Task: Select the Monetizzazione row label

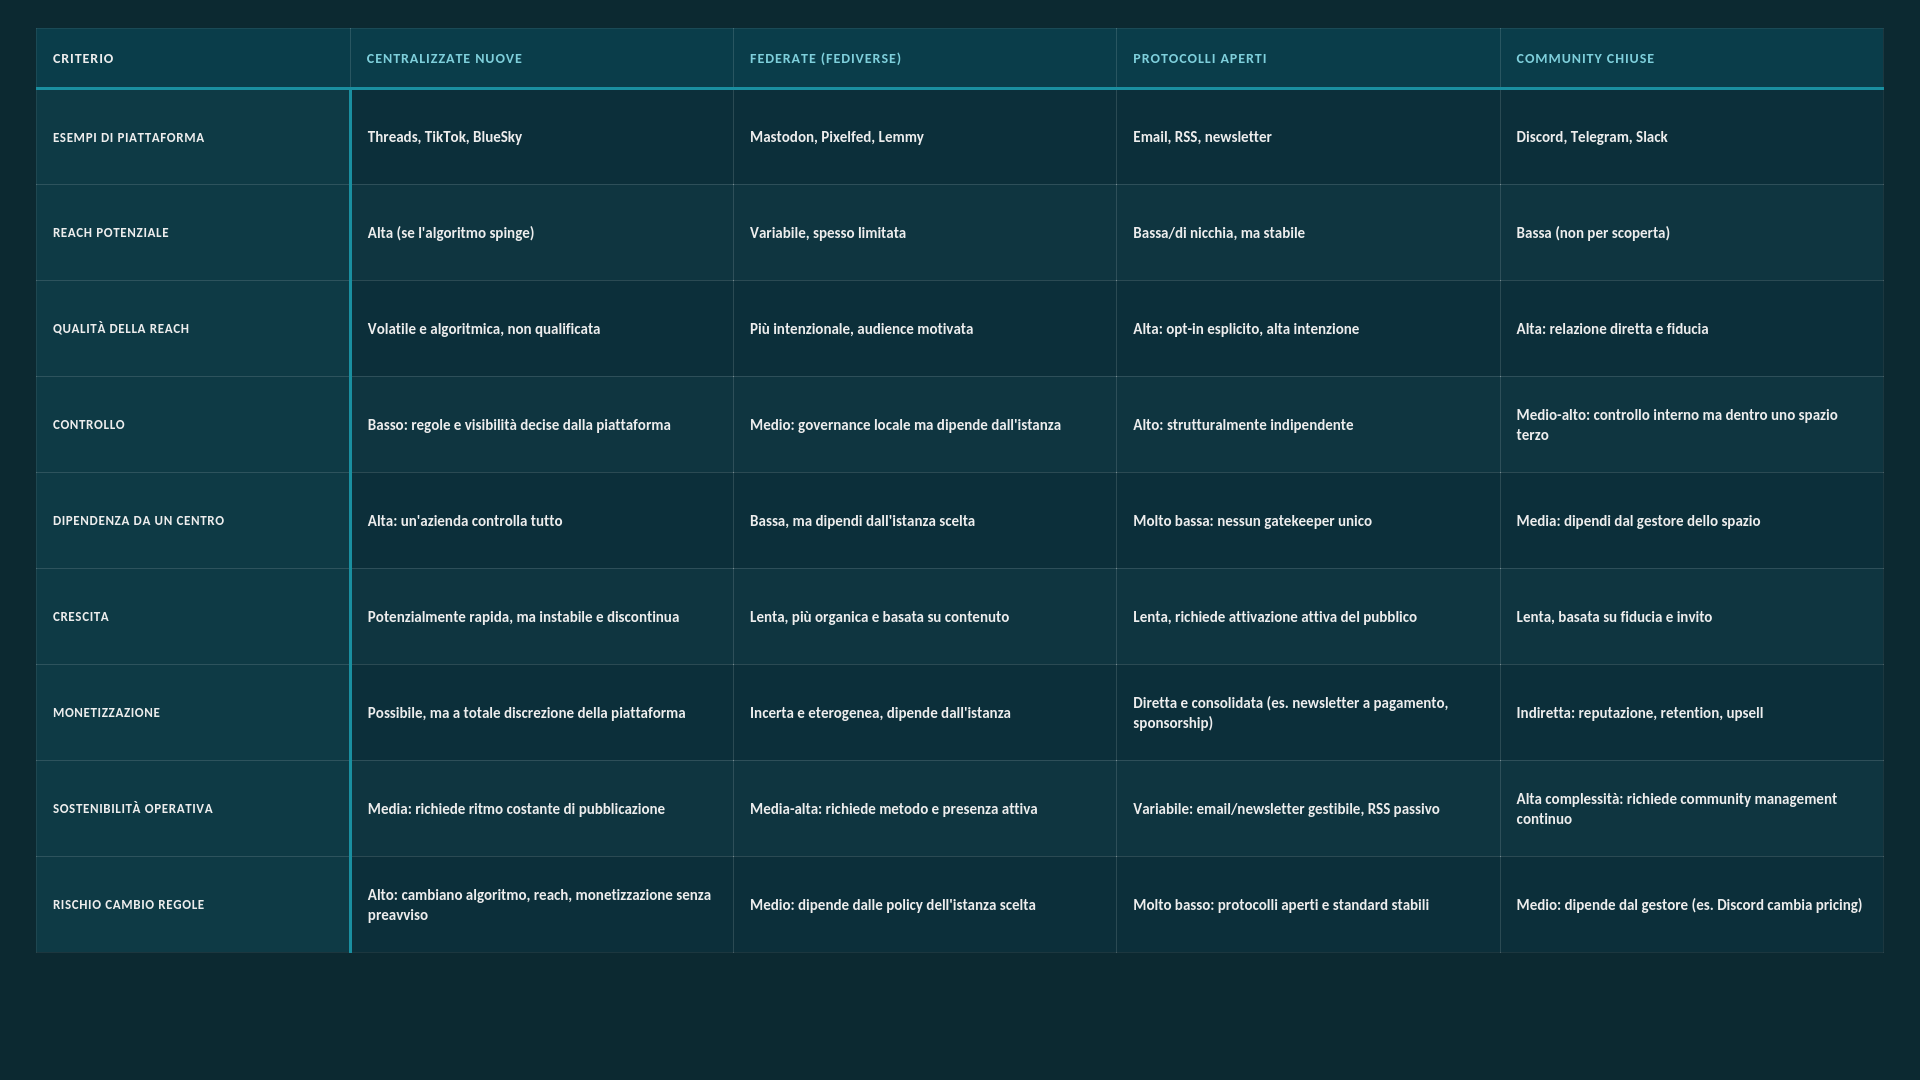Action: click(106, 713)
